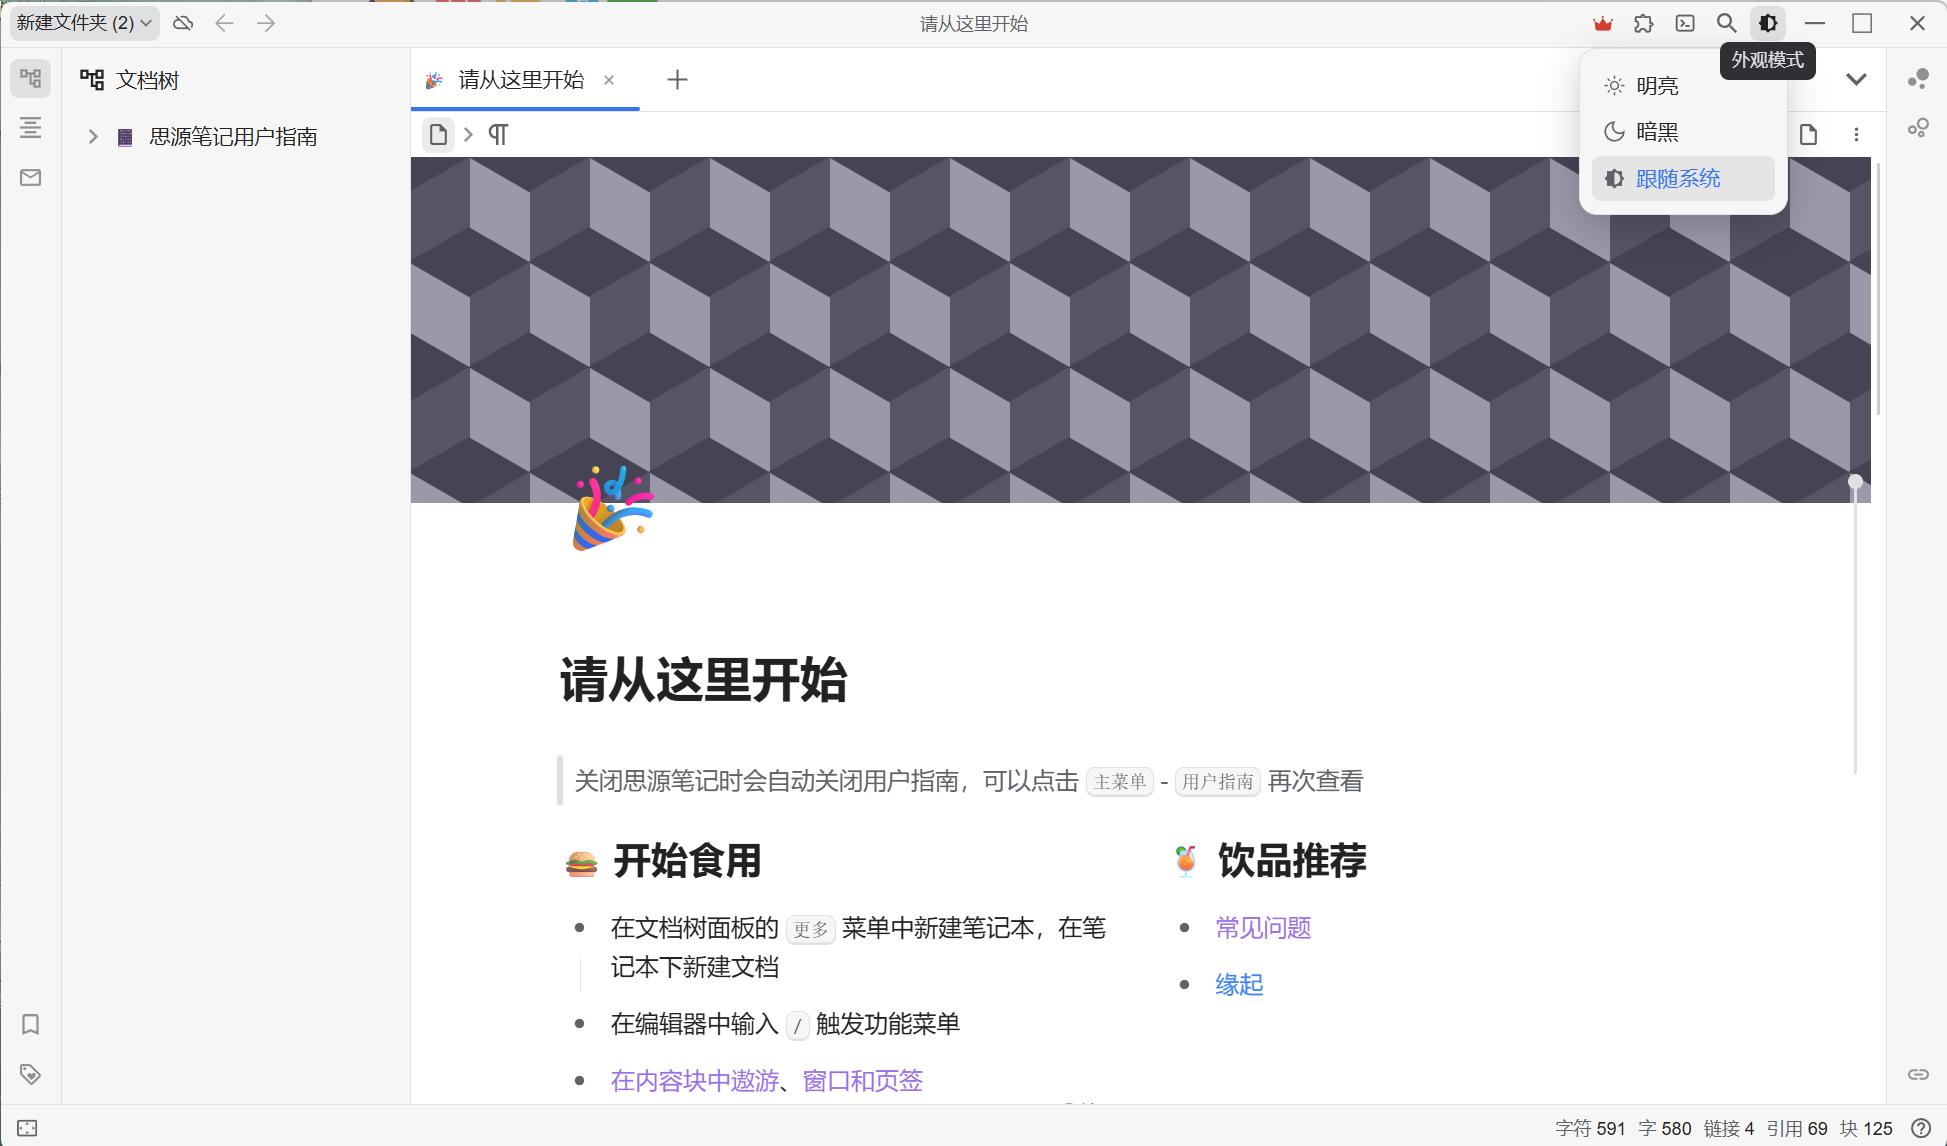Open the tab list chevron dropdown

coord(1857,79)
